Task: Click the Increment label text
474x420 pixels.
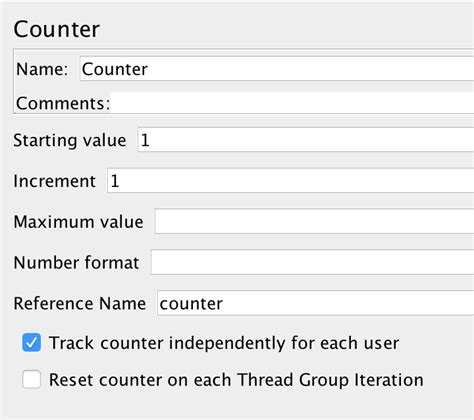Action: [54, 181]
